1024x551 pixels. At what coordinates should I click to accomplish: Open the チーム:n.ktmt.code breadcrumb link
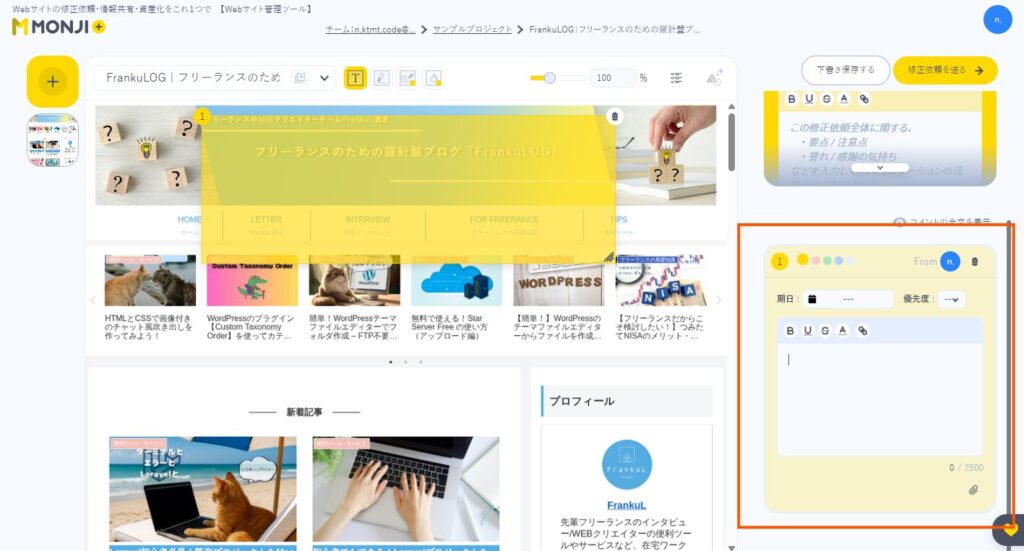tap(370, 29)
